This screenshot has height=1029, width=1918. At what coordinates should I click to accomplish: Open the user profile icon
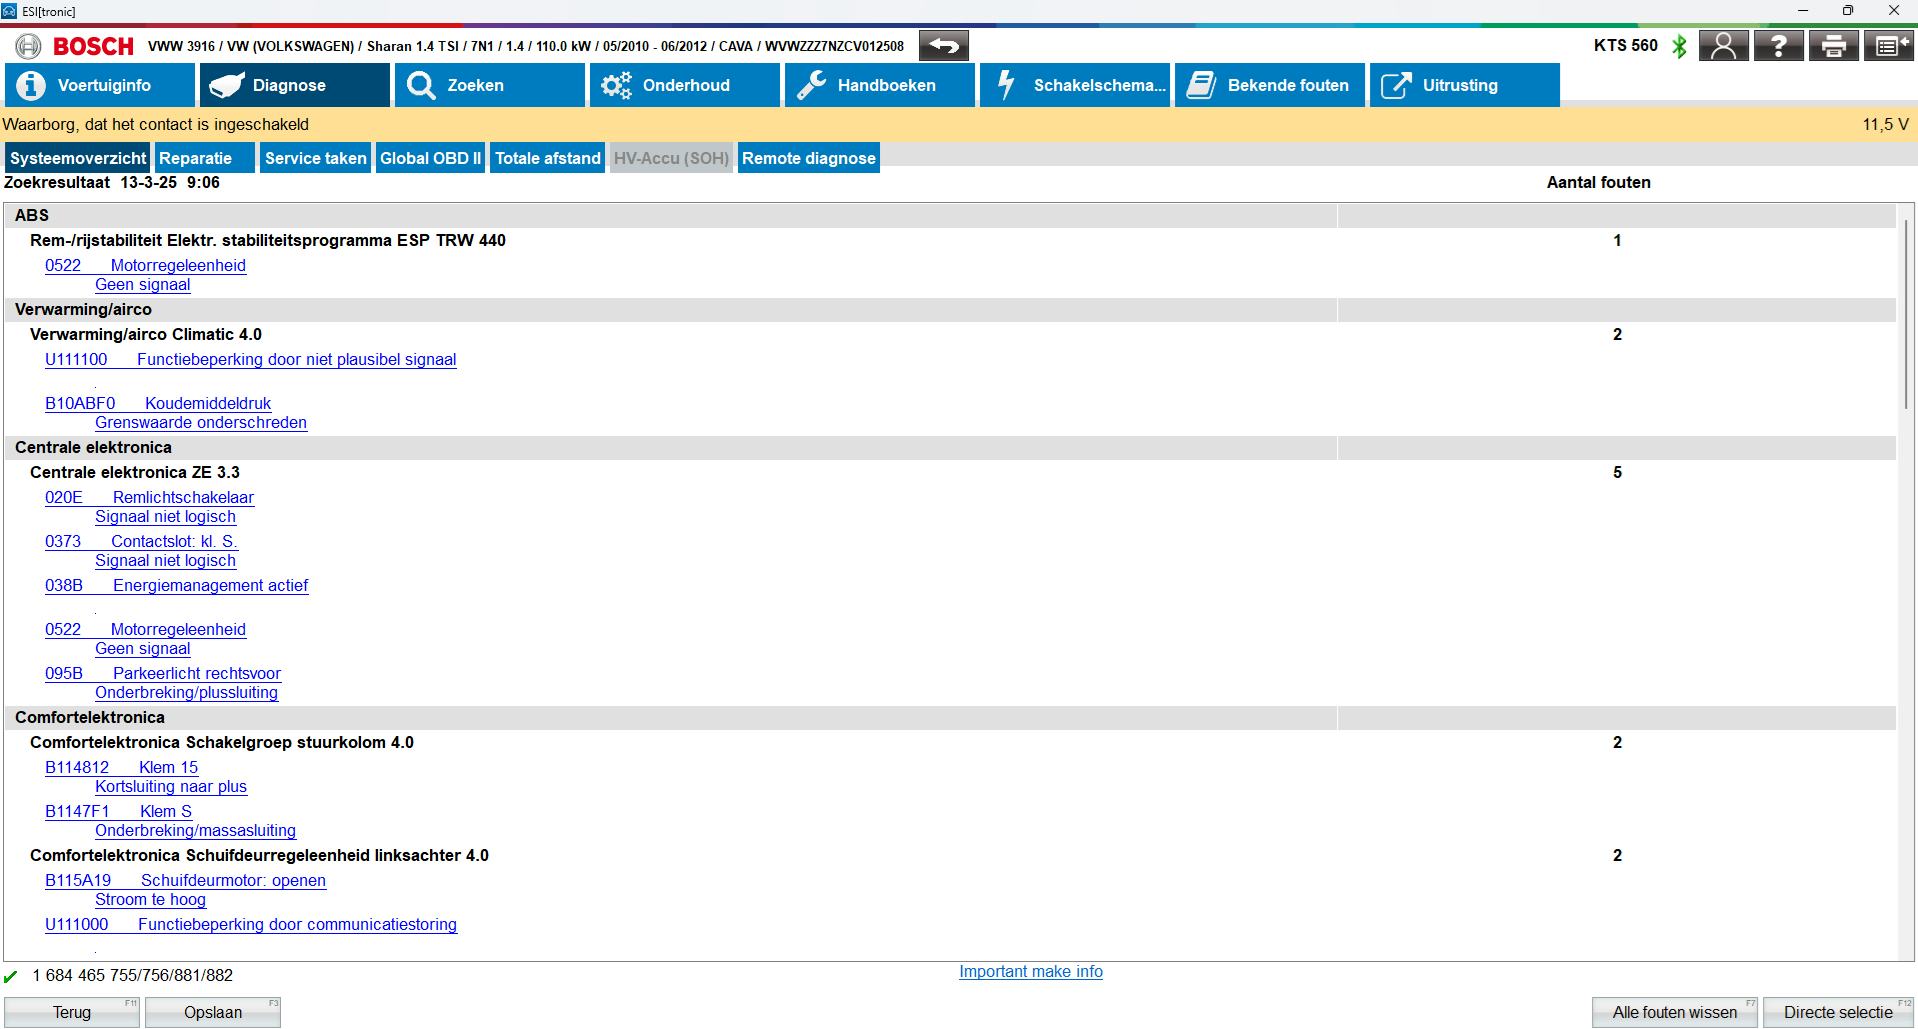[x=1723, y=46]
